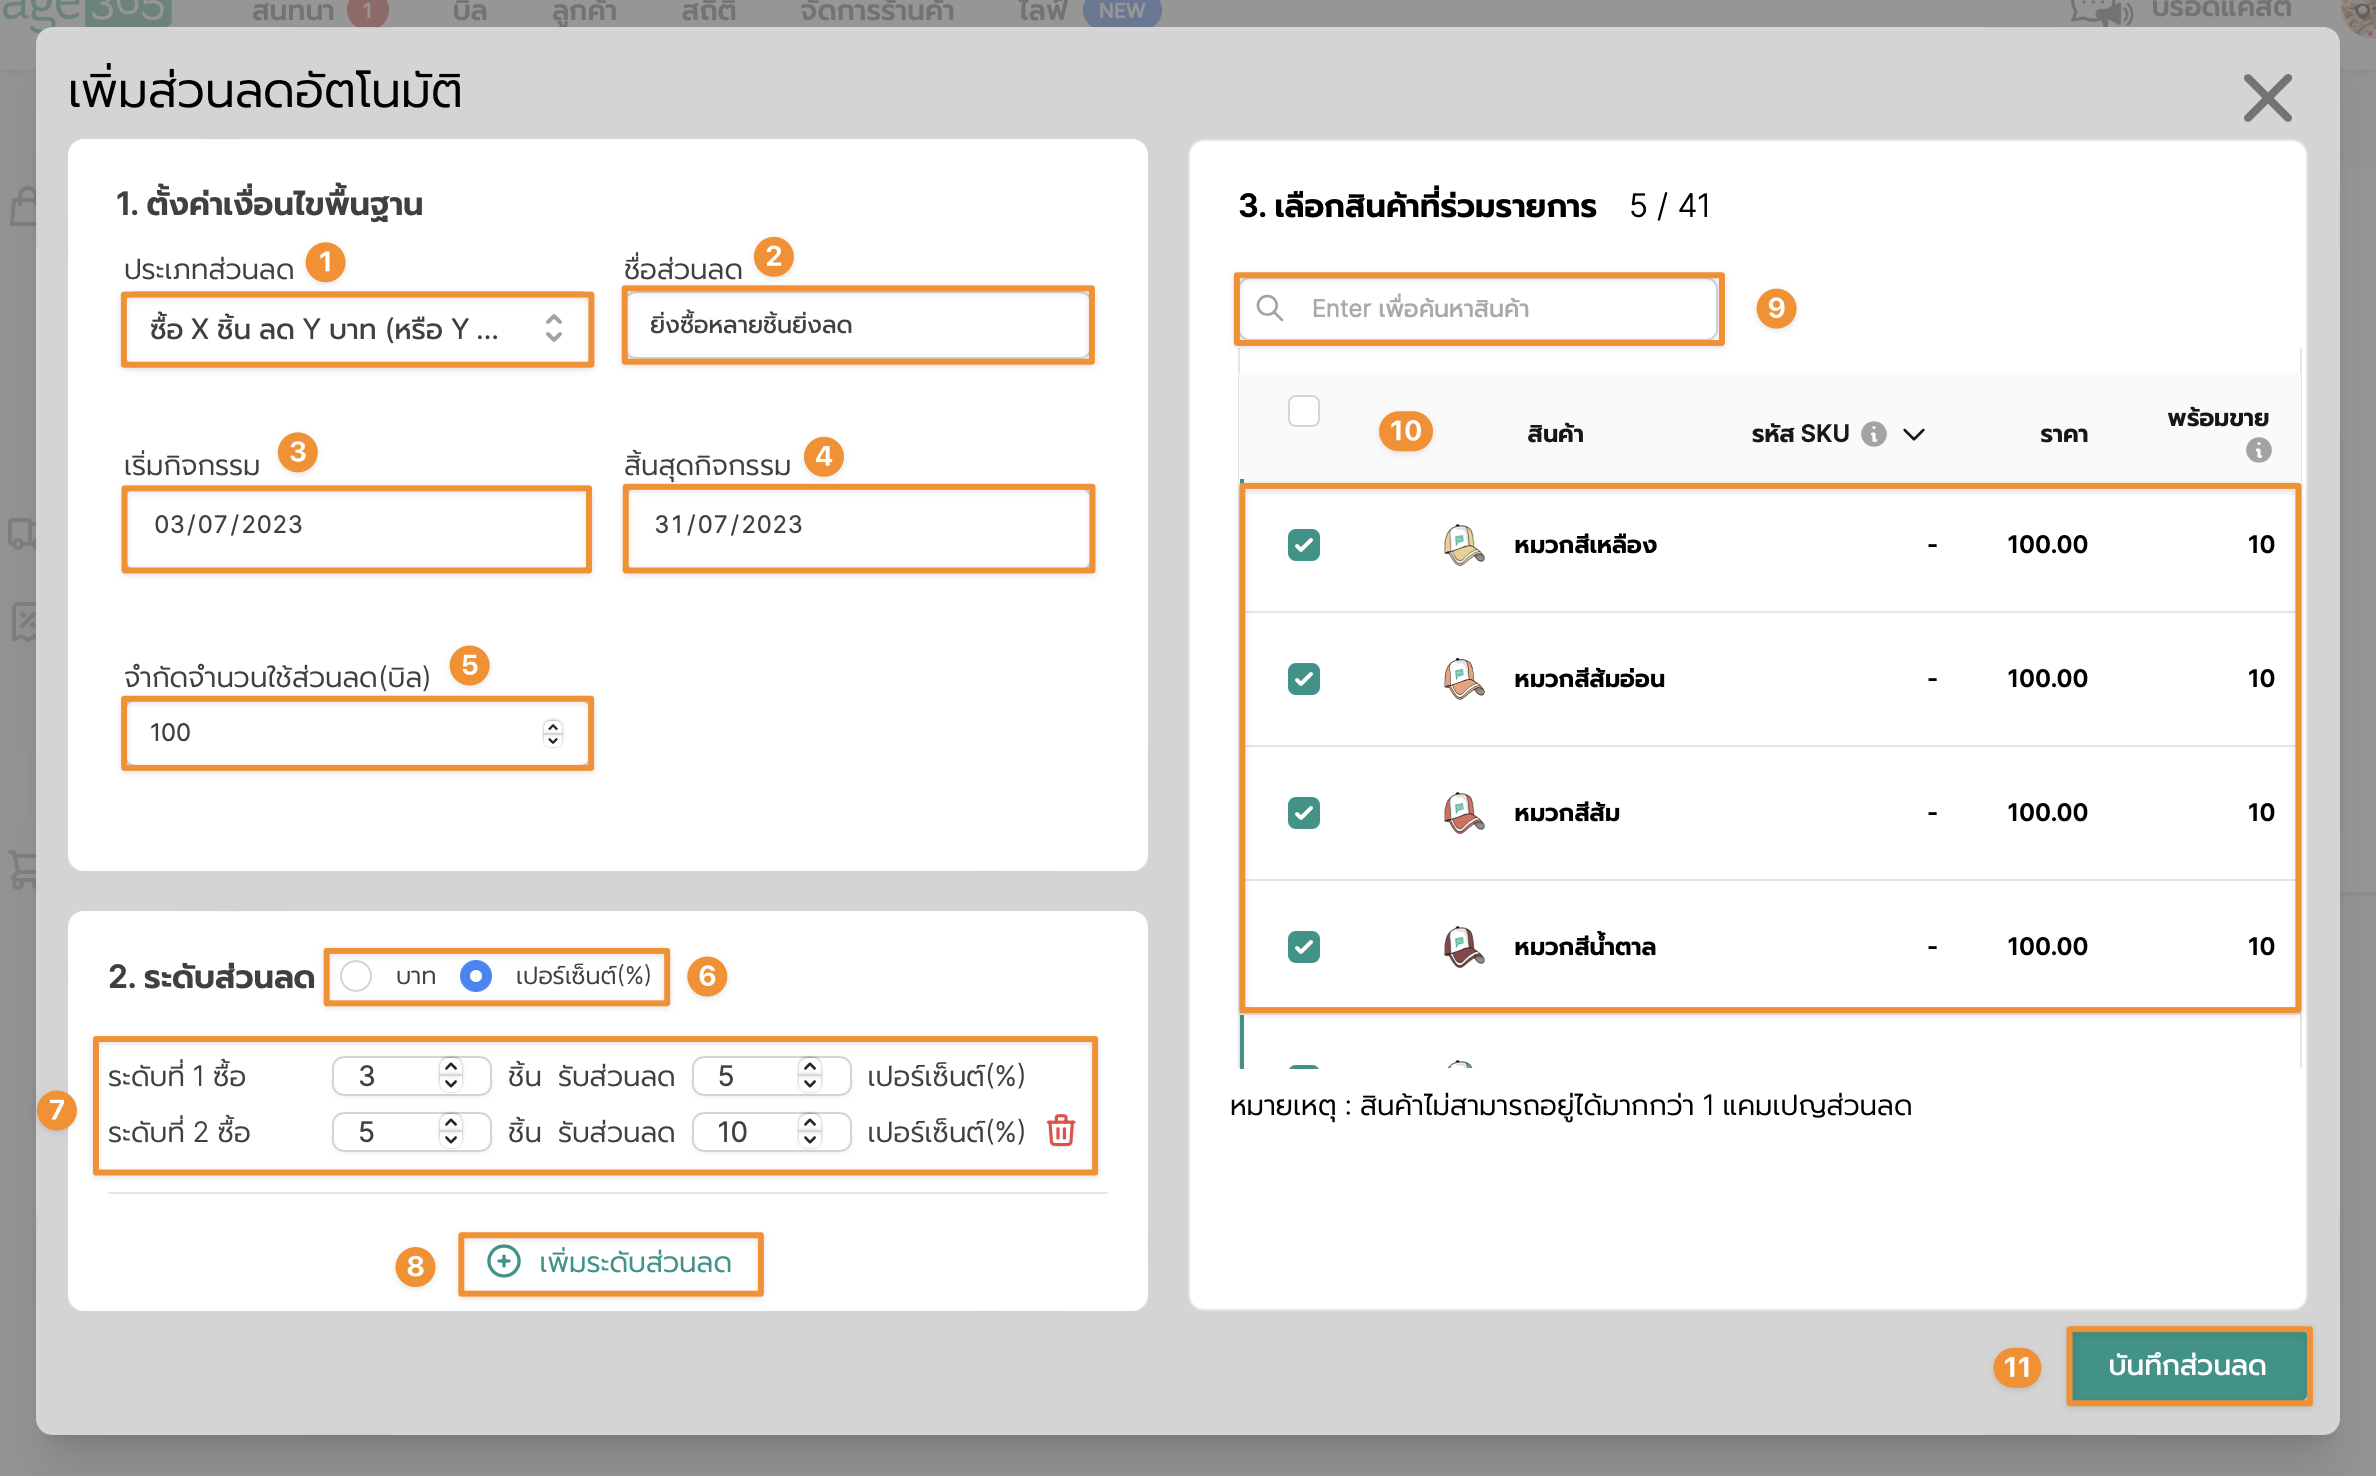Image resolution: width=2376 pixels, height=1476 pixels.
Task: Click the info icon under พร้อมขาย header
Action: tap(2258, 451)
